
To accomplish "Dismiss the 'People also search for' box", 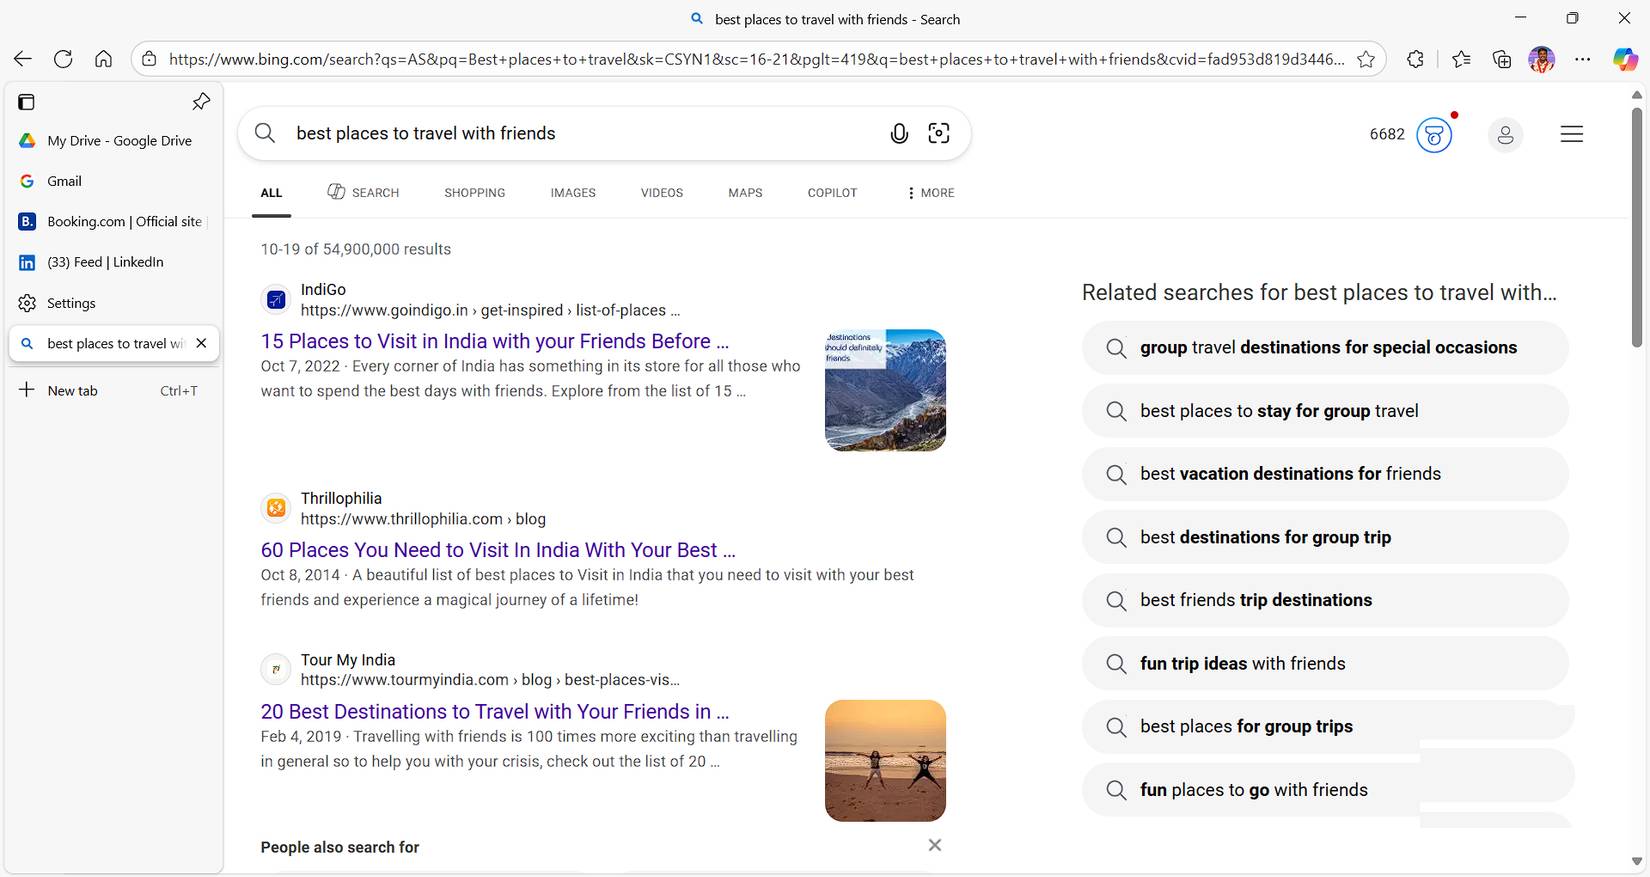I will 934,845.
